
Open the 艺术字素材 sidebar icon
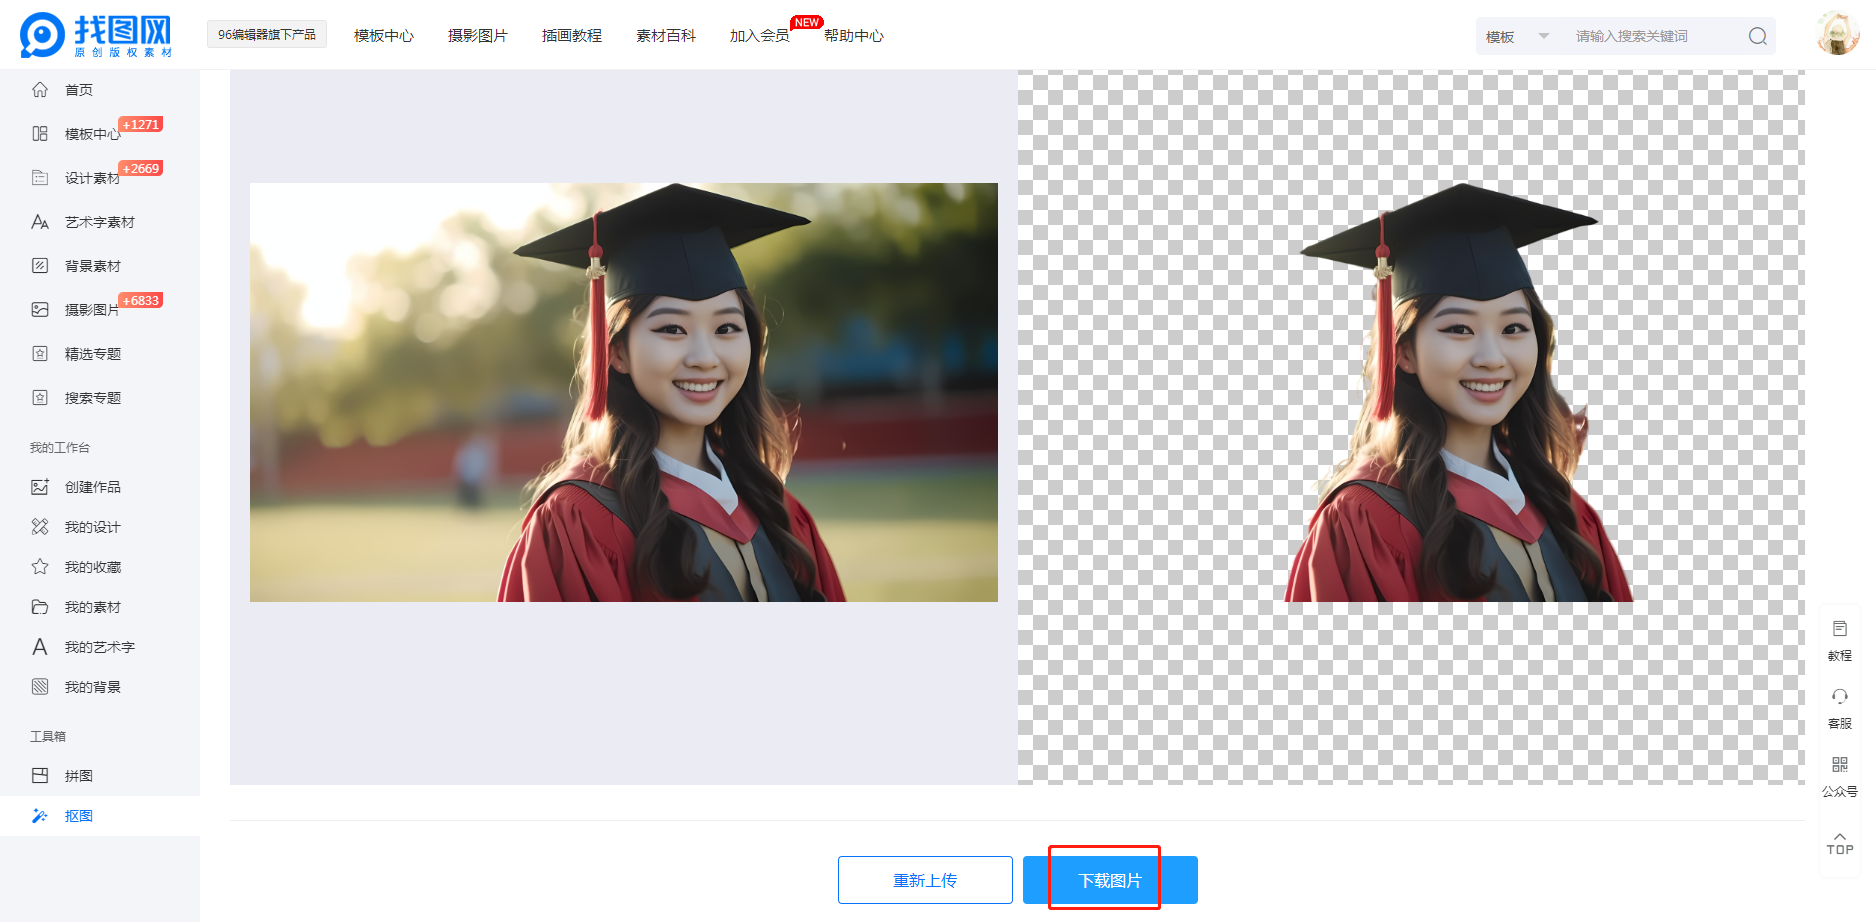click(40, 222)
